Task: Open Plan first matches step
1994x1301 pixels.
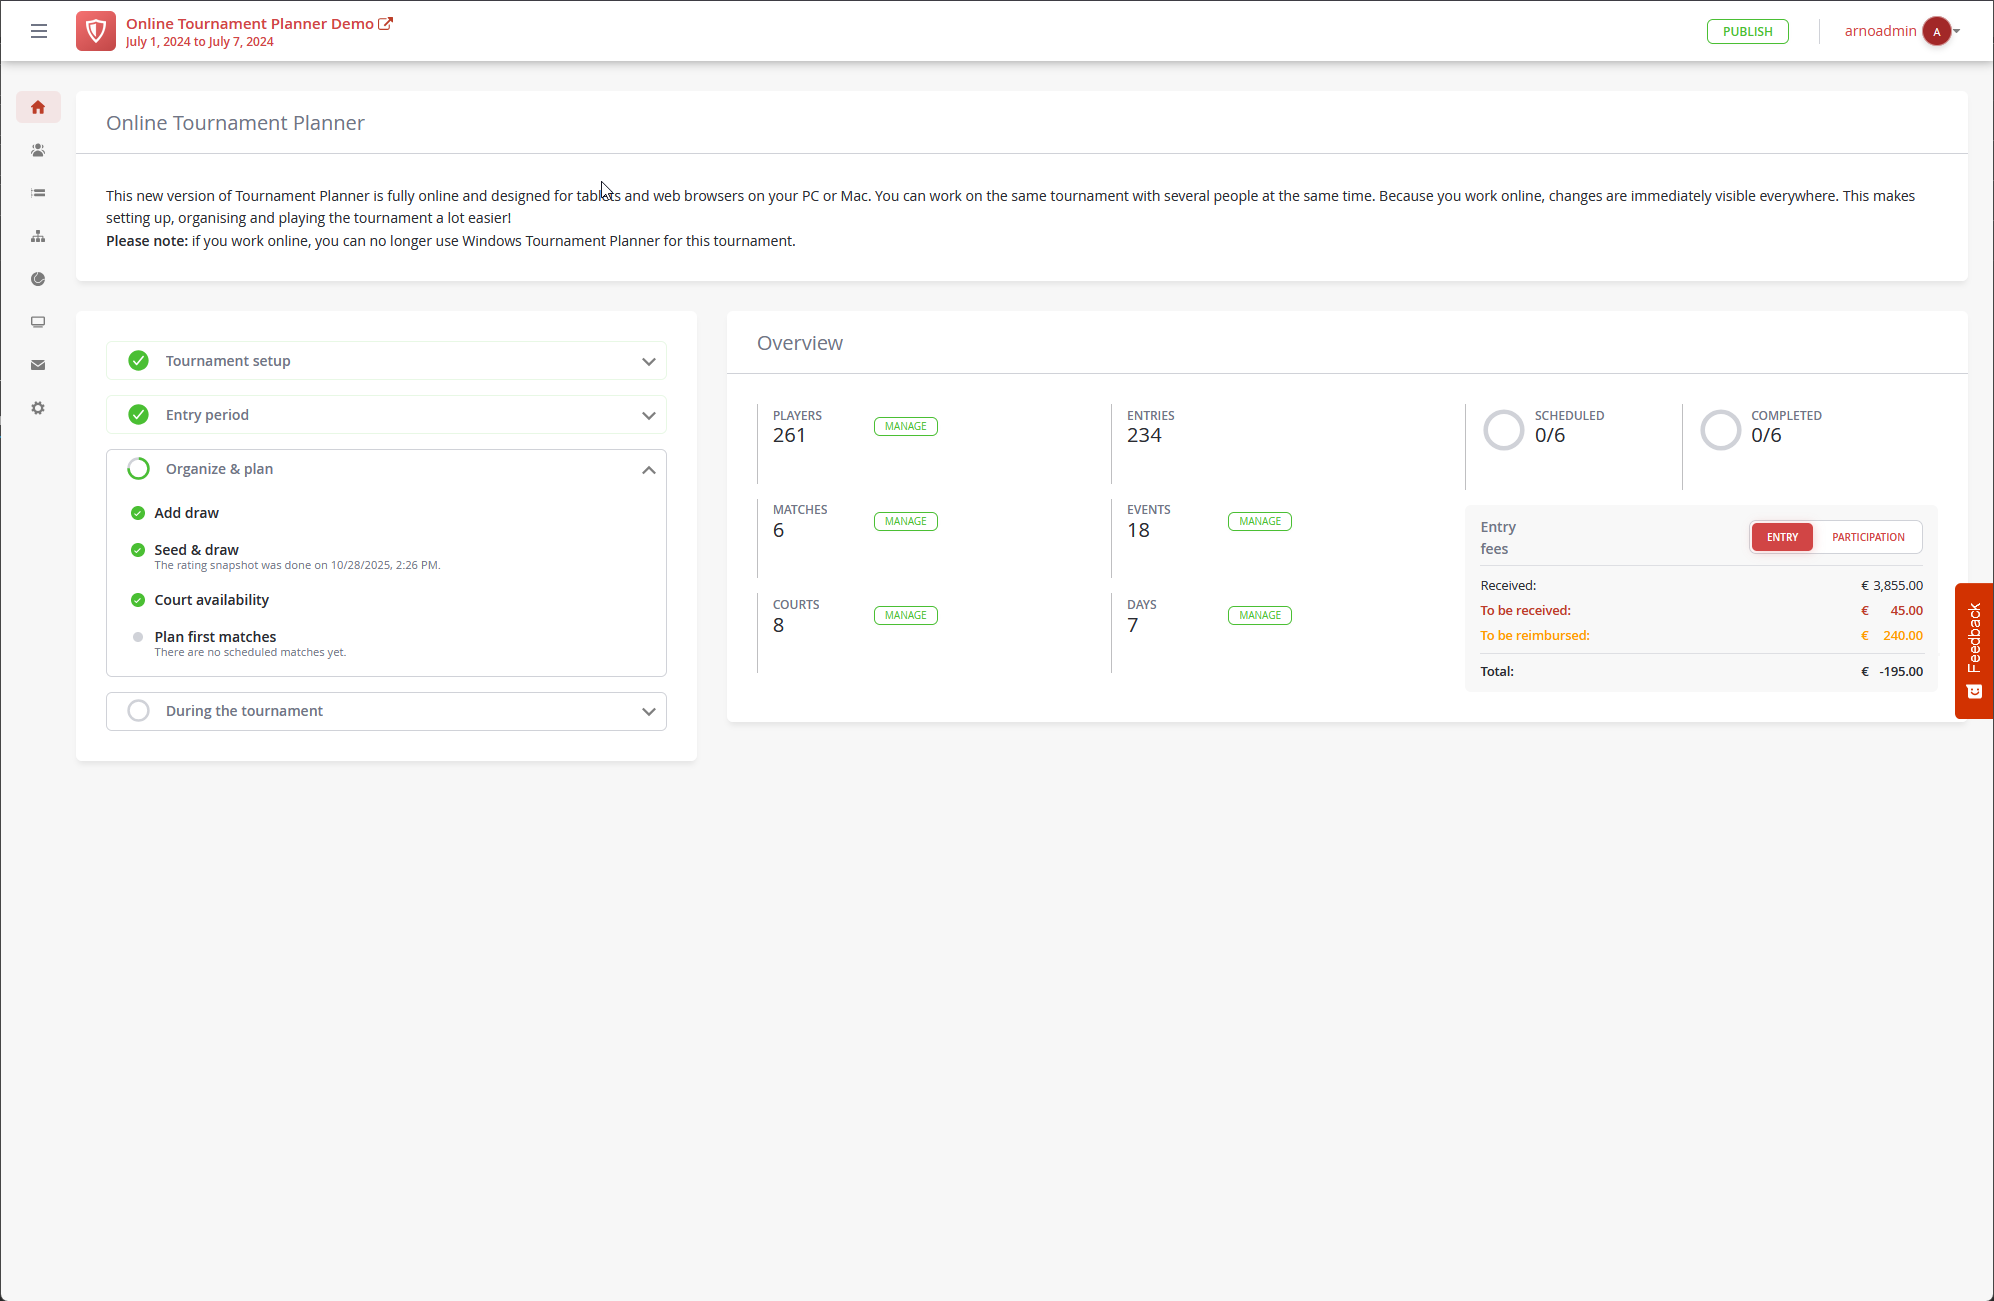Action: 215,637
